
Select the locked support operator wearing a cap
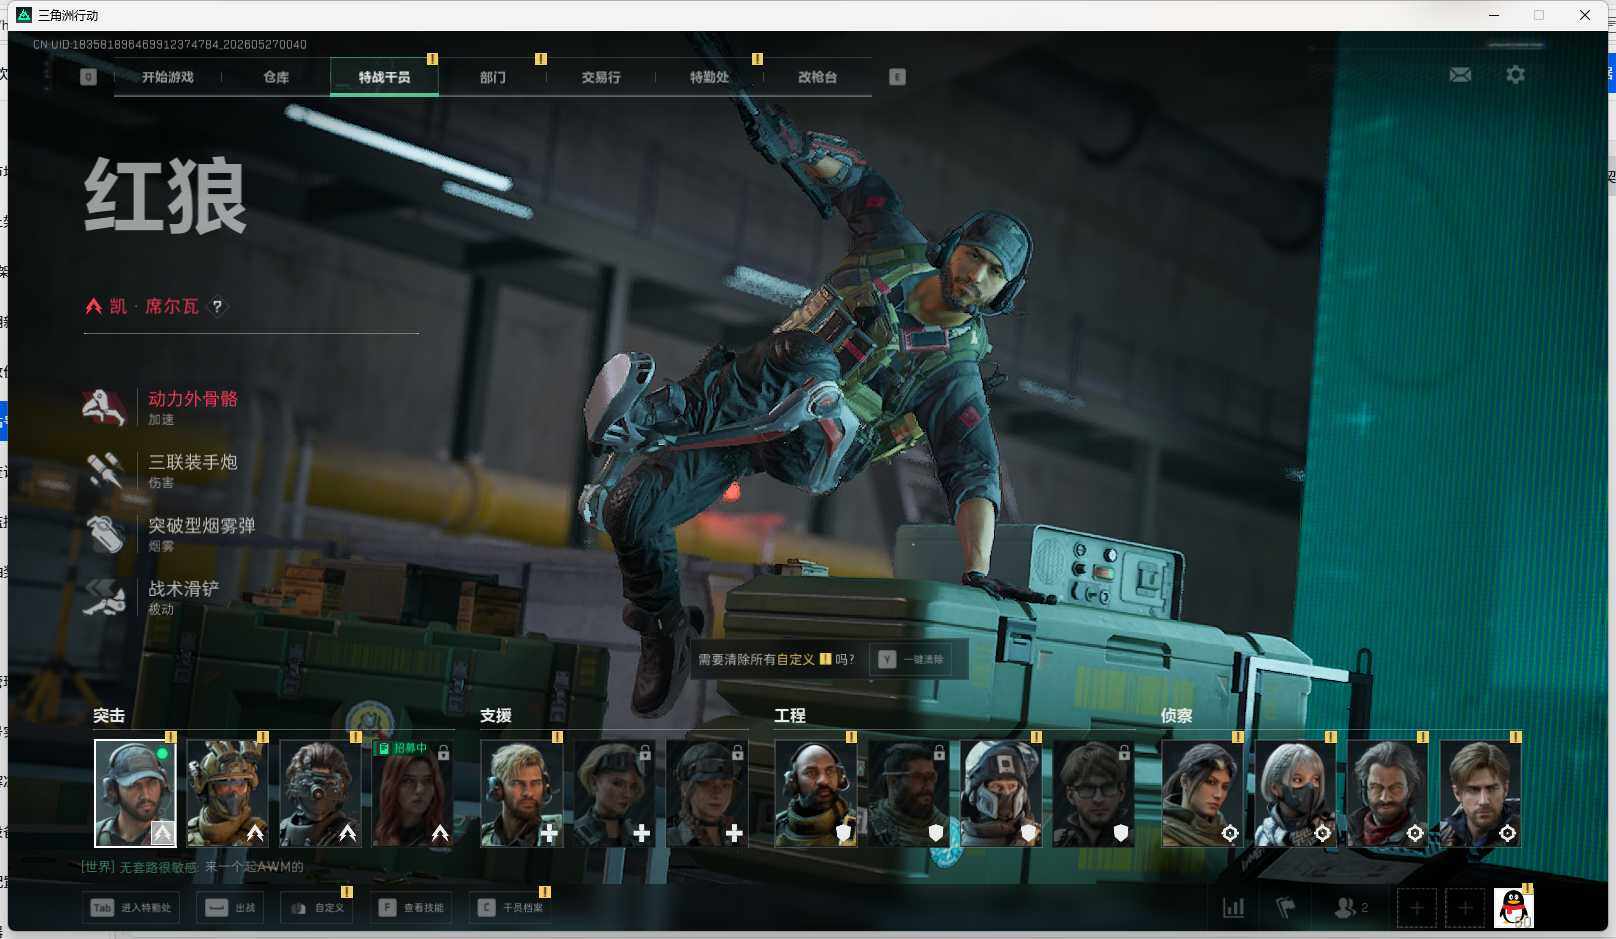[707, 793]
